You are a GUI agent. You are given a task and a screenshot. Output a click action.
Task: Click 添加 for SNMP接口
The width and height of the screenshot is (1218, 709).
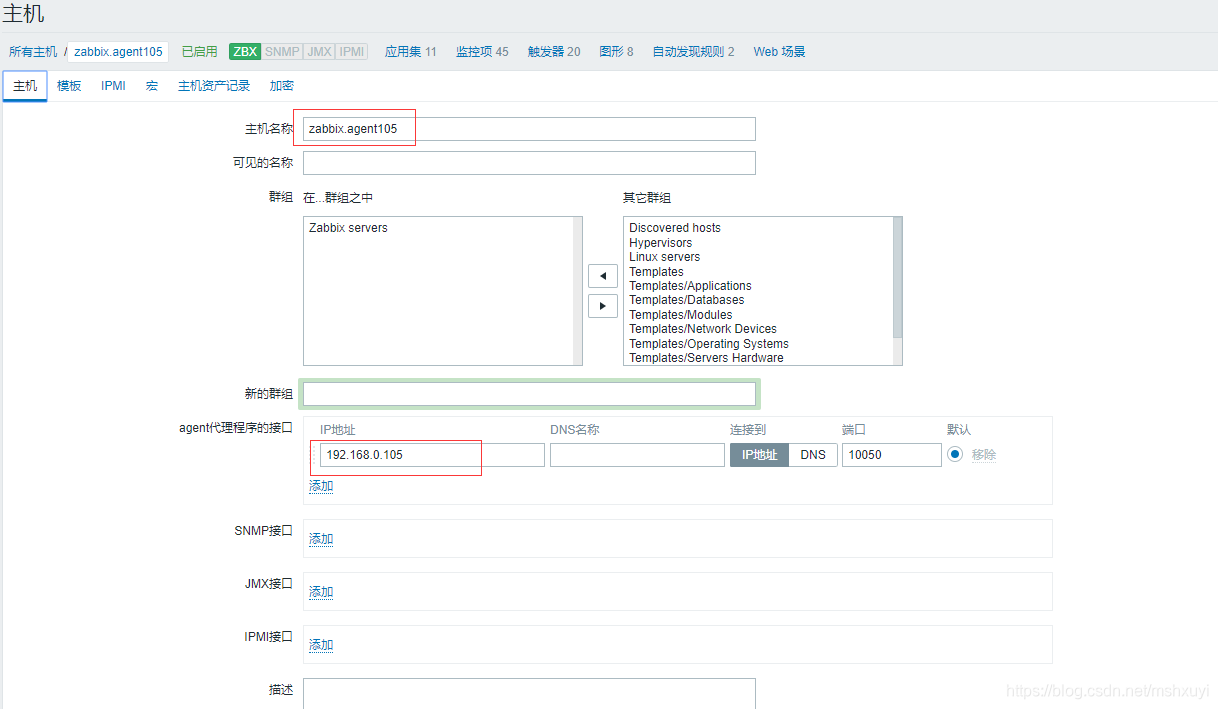click(x=321, y=539)
